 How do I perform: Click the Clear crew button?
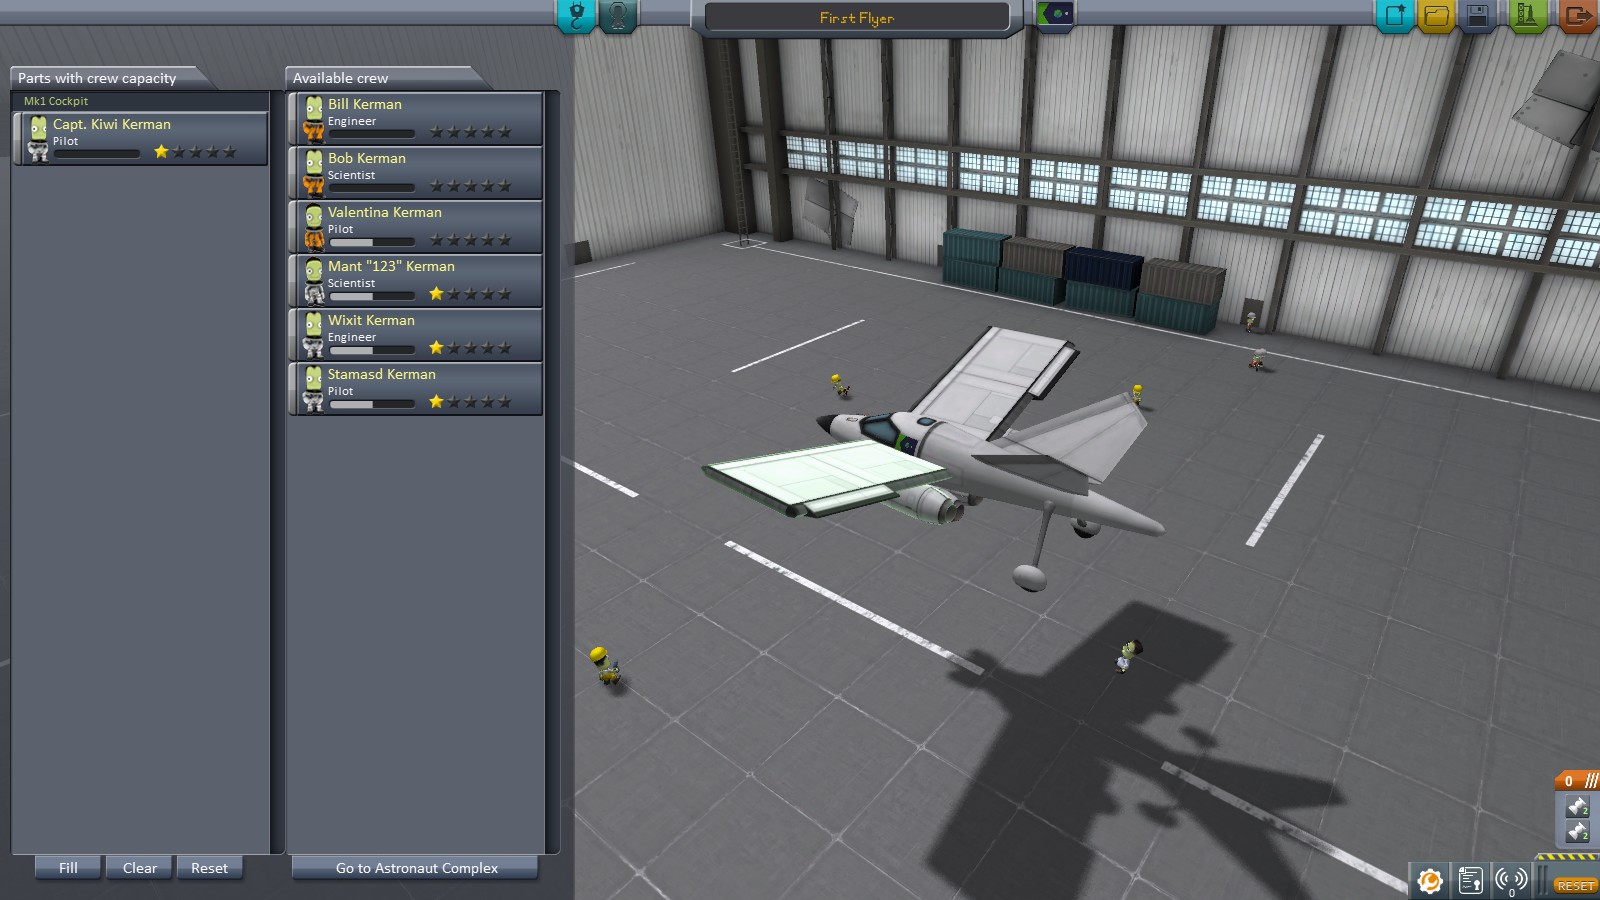[x=140, y=868]
